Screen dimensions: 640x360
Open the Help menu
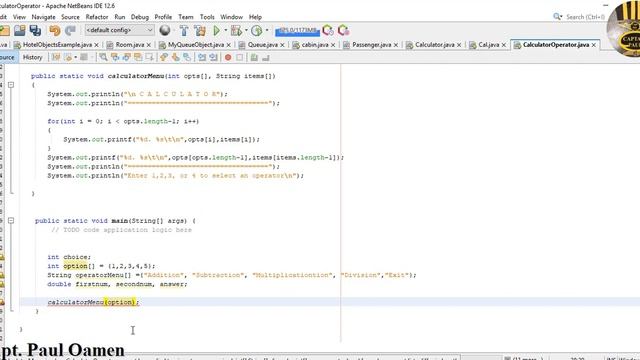pos(255,17)
